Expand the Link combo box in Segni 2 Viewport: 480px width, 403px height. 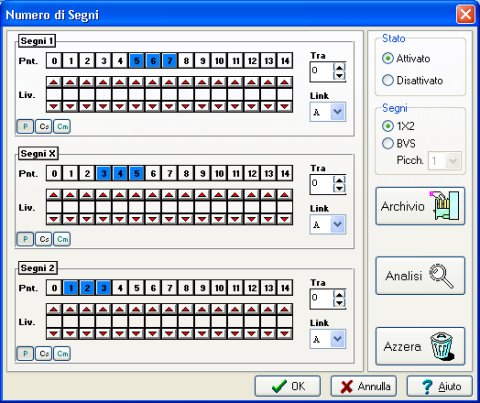(338, 339)
